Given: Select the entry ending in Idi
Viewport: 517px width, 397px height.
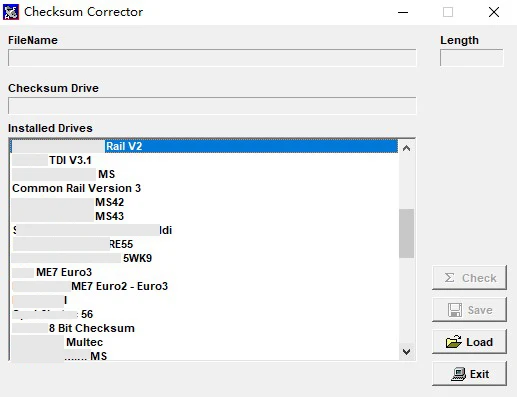Looking at the screenshot, I should click(x=204, y=230).
